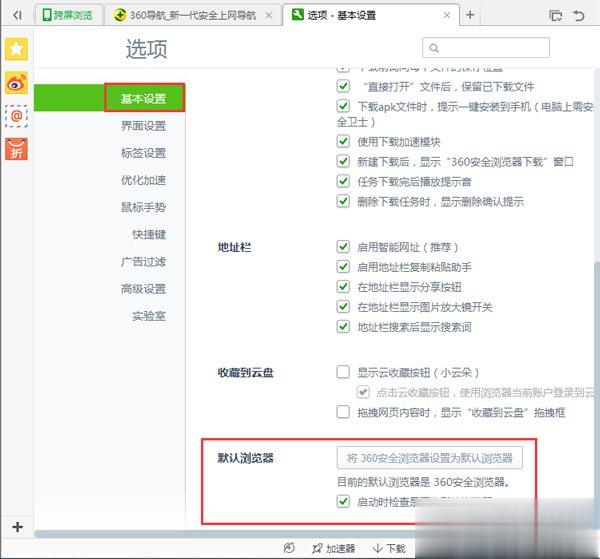The width and height of the screenshot is (600, 559).
Task: Toggle 地址栏搜索后显示搜索词 checkbox
Action: (x=343, y=326)
